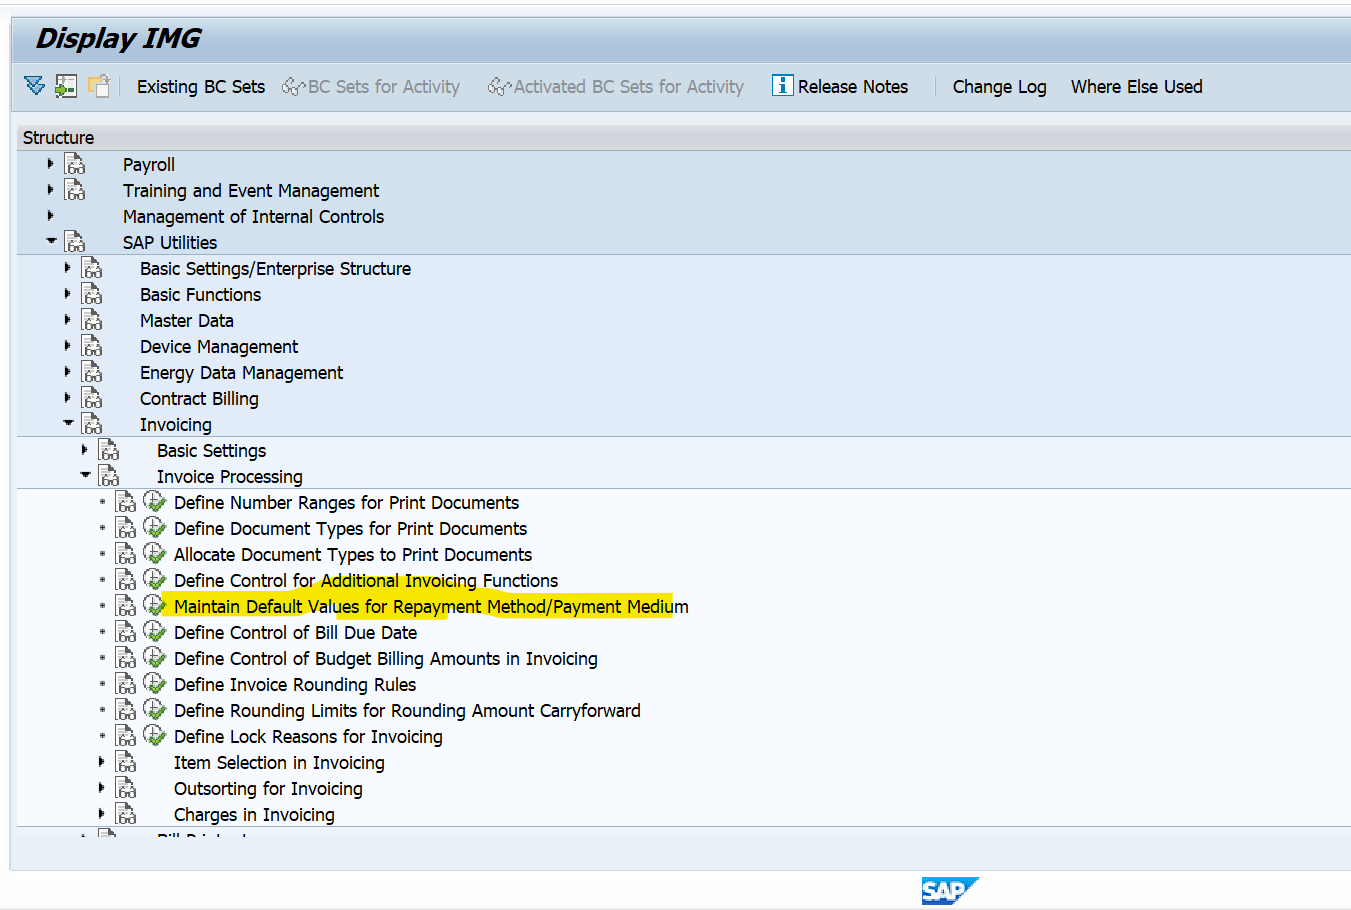Open the Change Log
Screen dimensions: 1351x910
pyautogui.click(x=1000, y=87)
